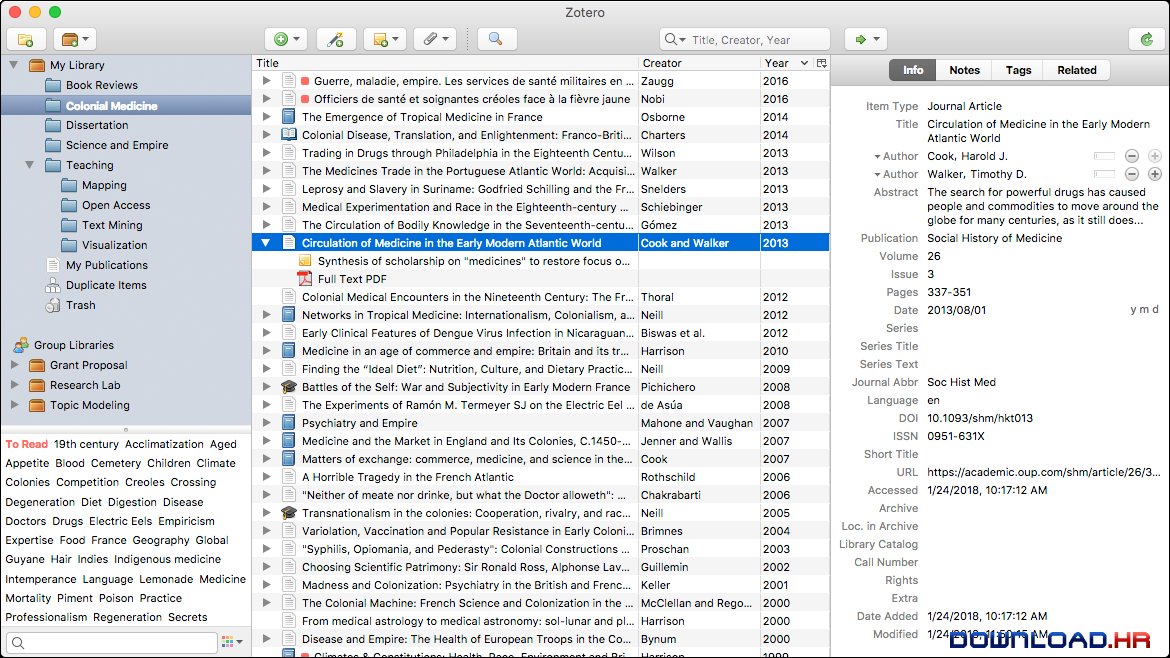Viewport: 1170px width, 658px height.
Task: Expand the Grant Proposal group library
Action: click(x=13, y=365)
